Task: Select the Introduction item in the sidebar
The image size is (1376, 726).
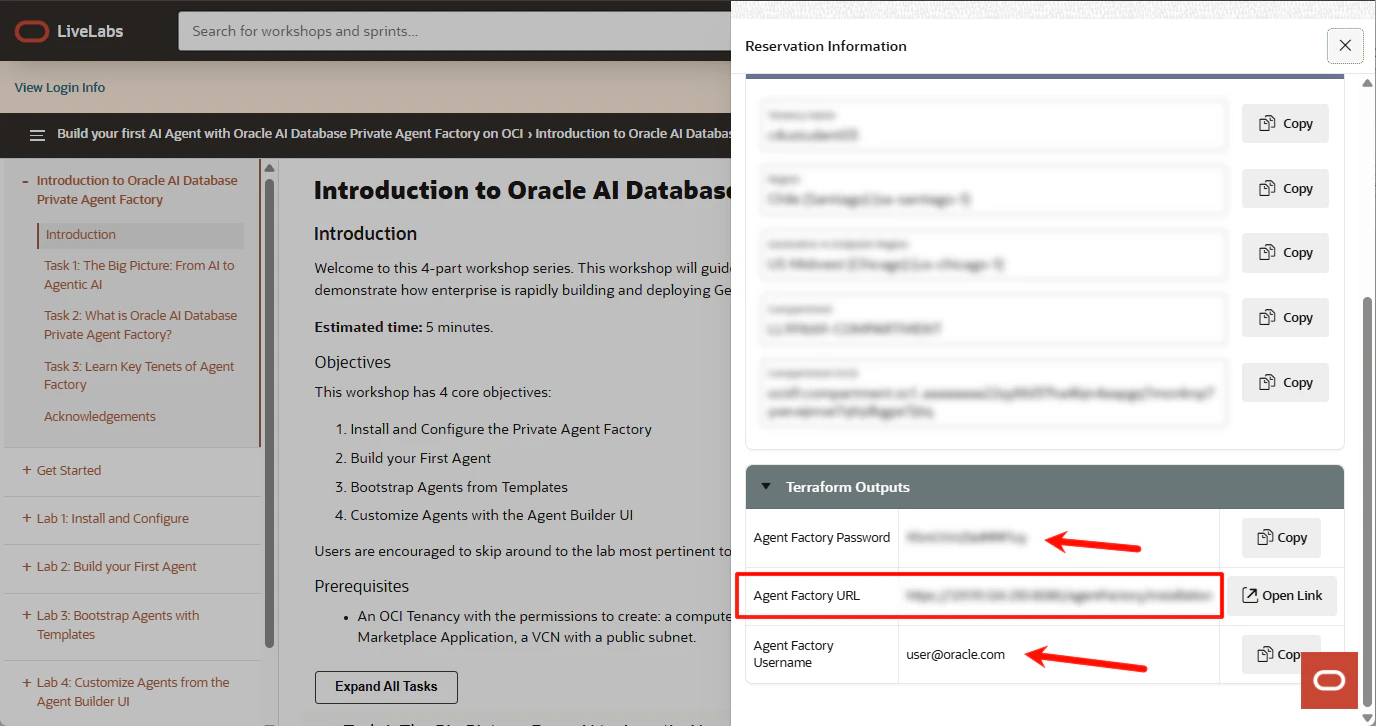Action: [x=141, y=235]
